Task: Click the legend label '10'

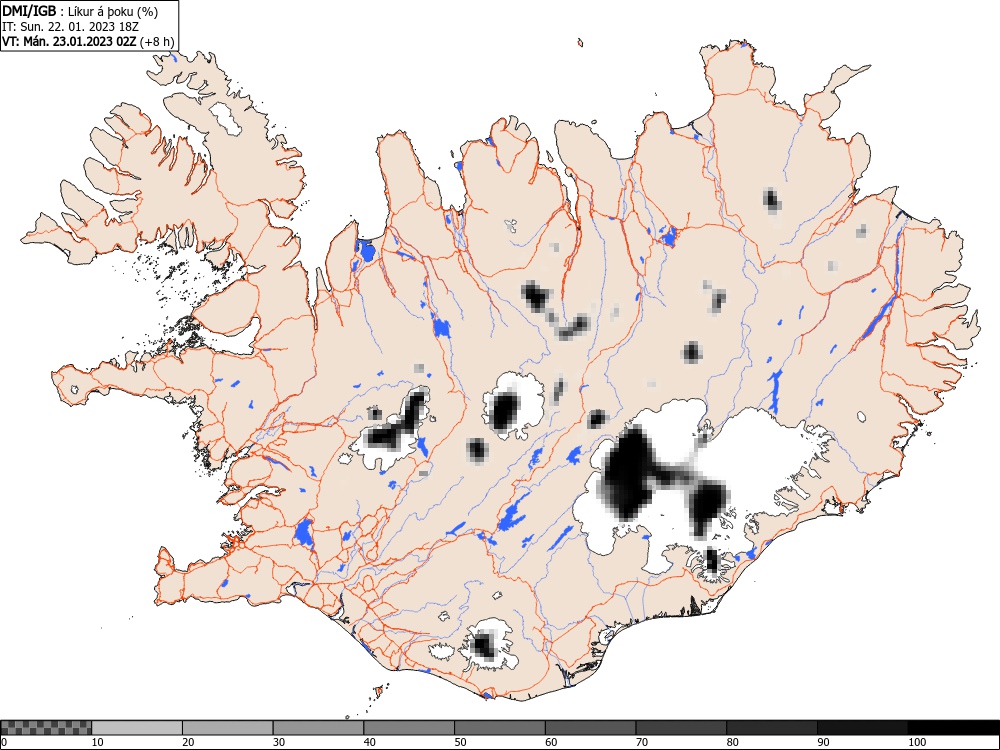Action: 98,742
